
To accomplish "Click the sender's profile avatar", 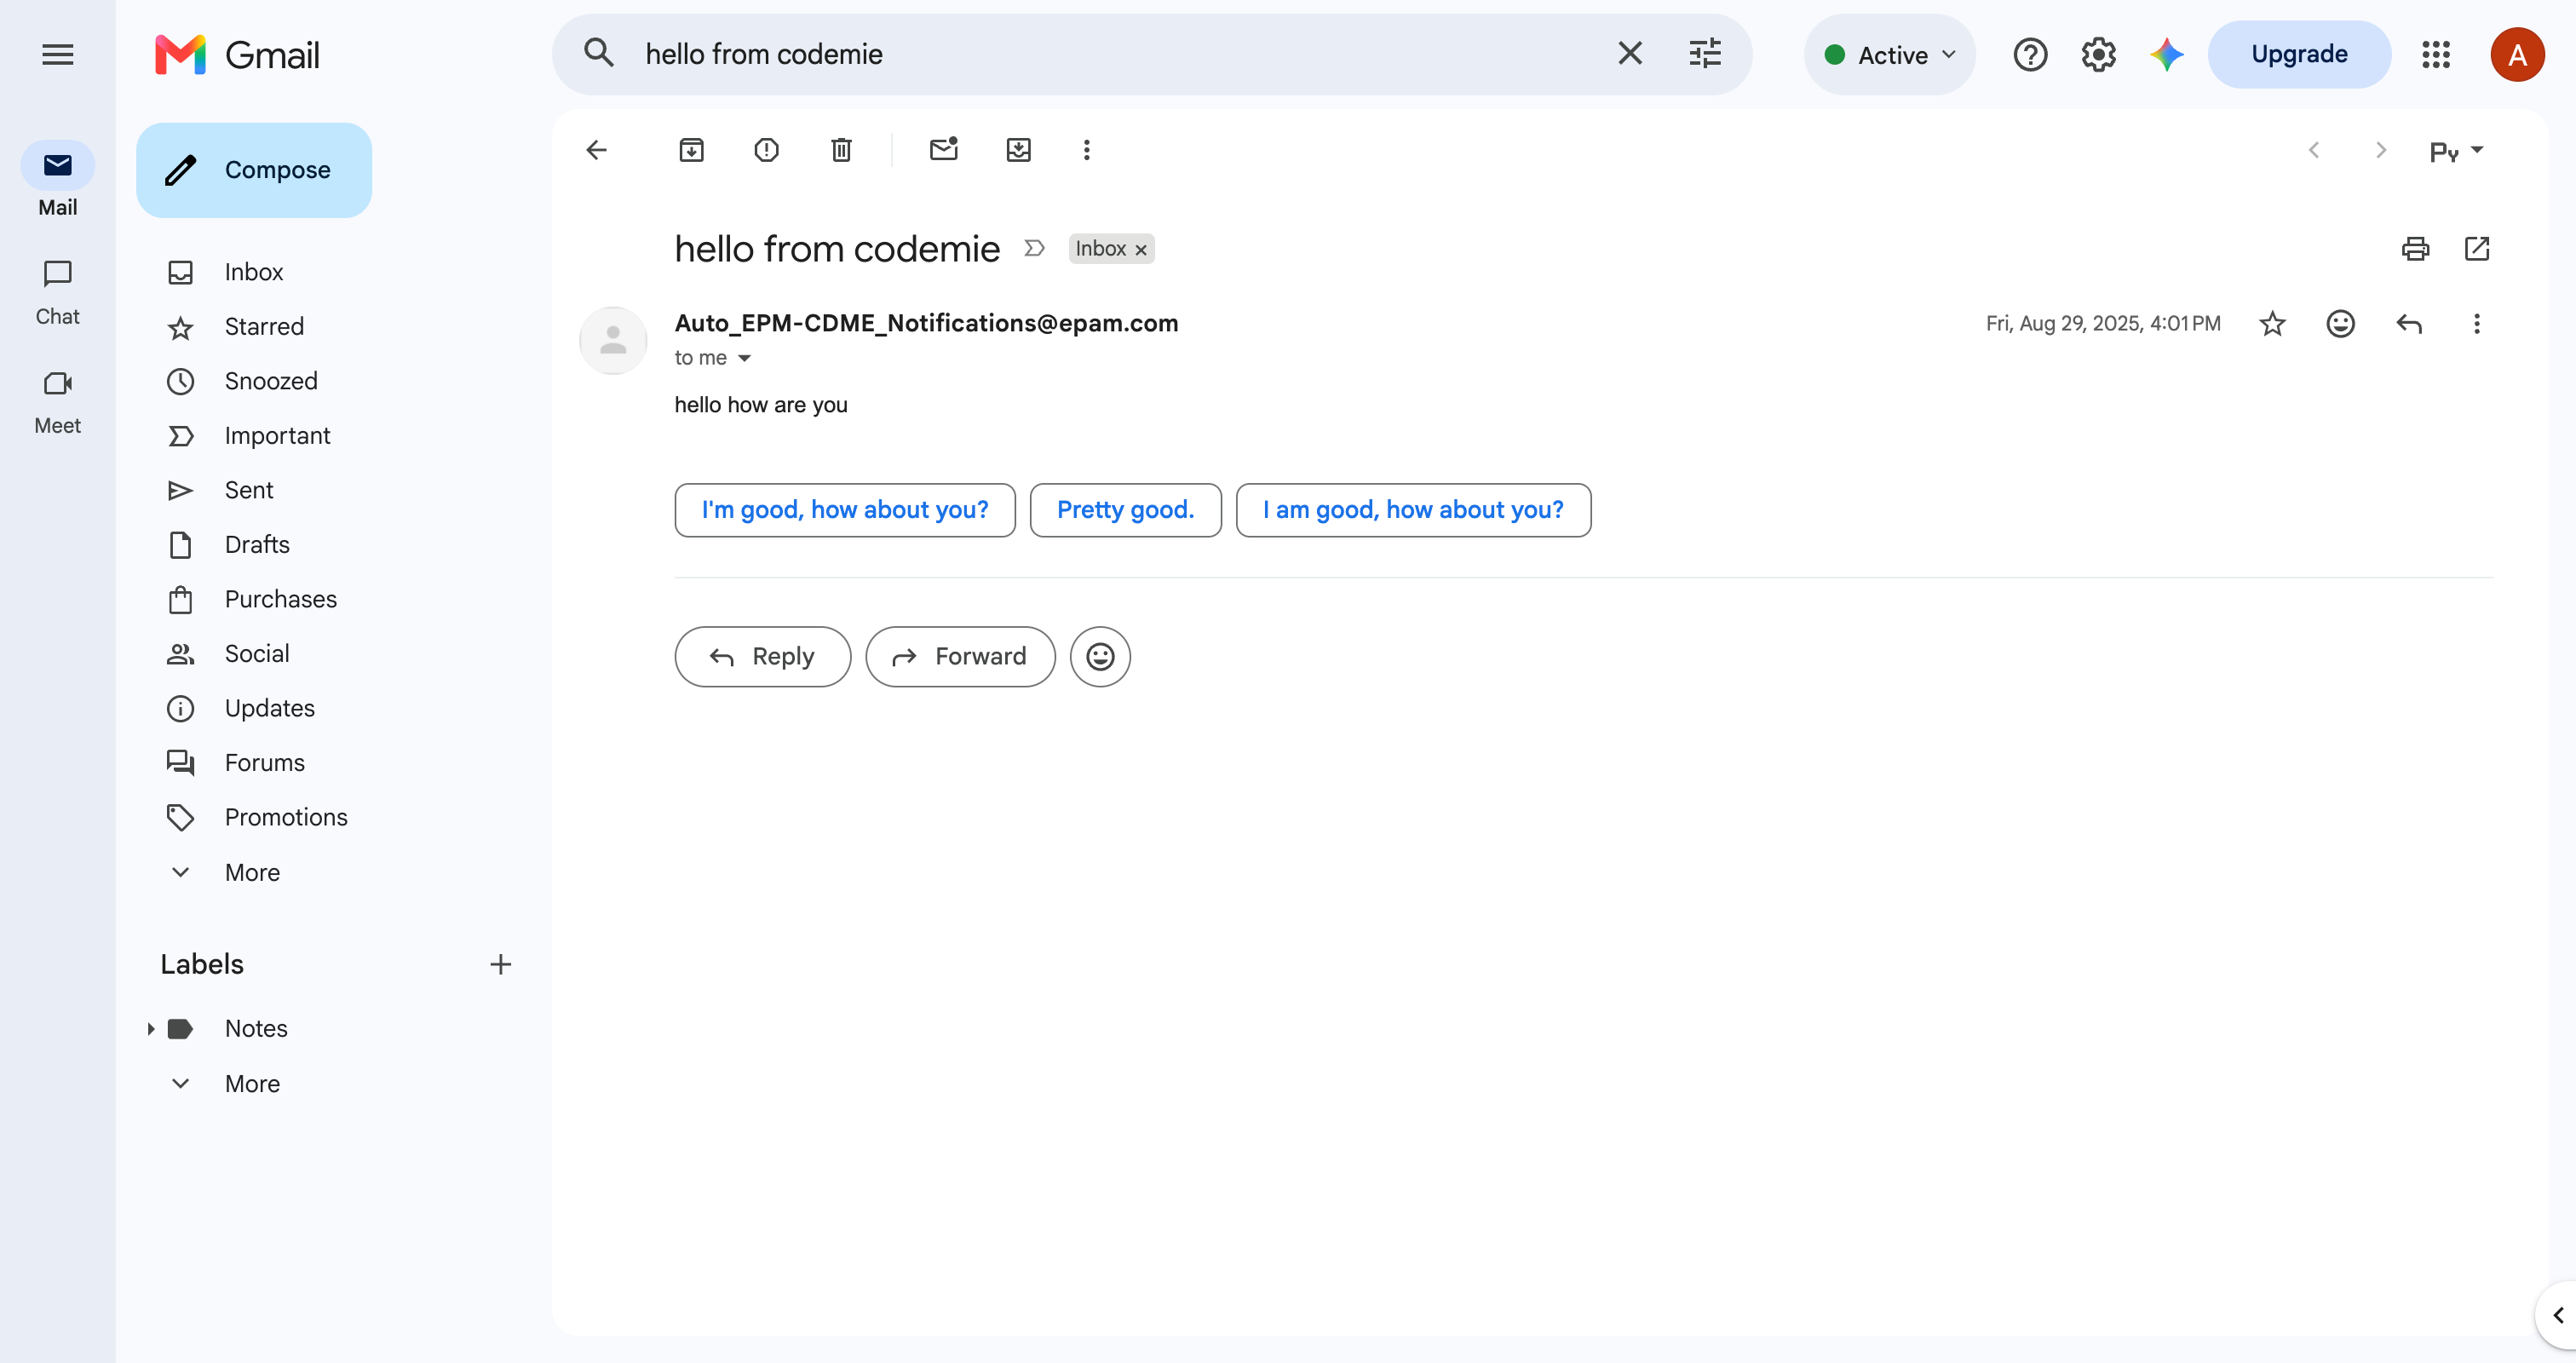I will click(x=613, y=340).
